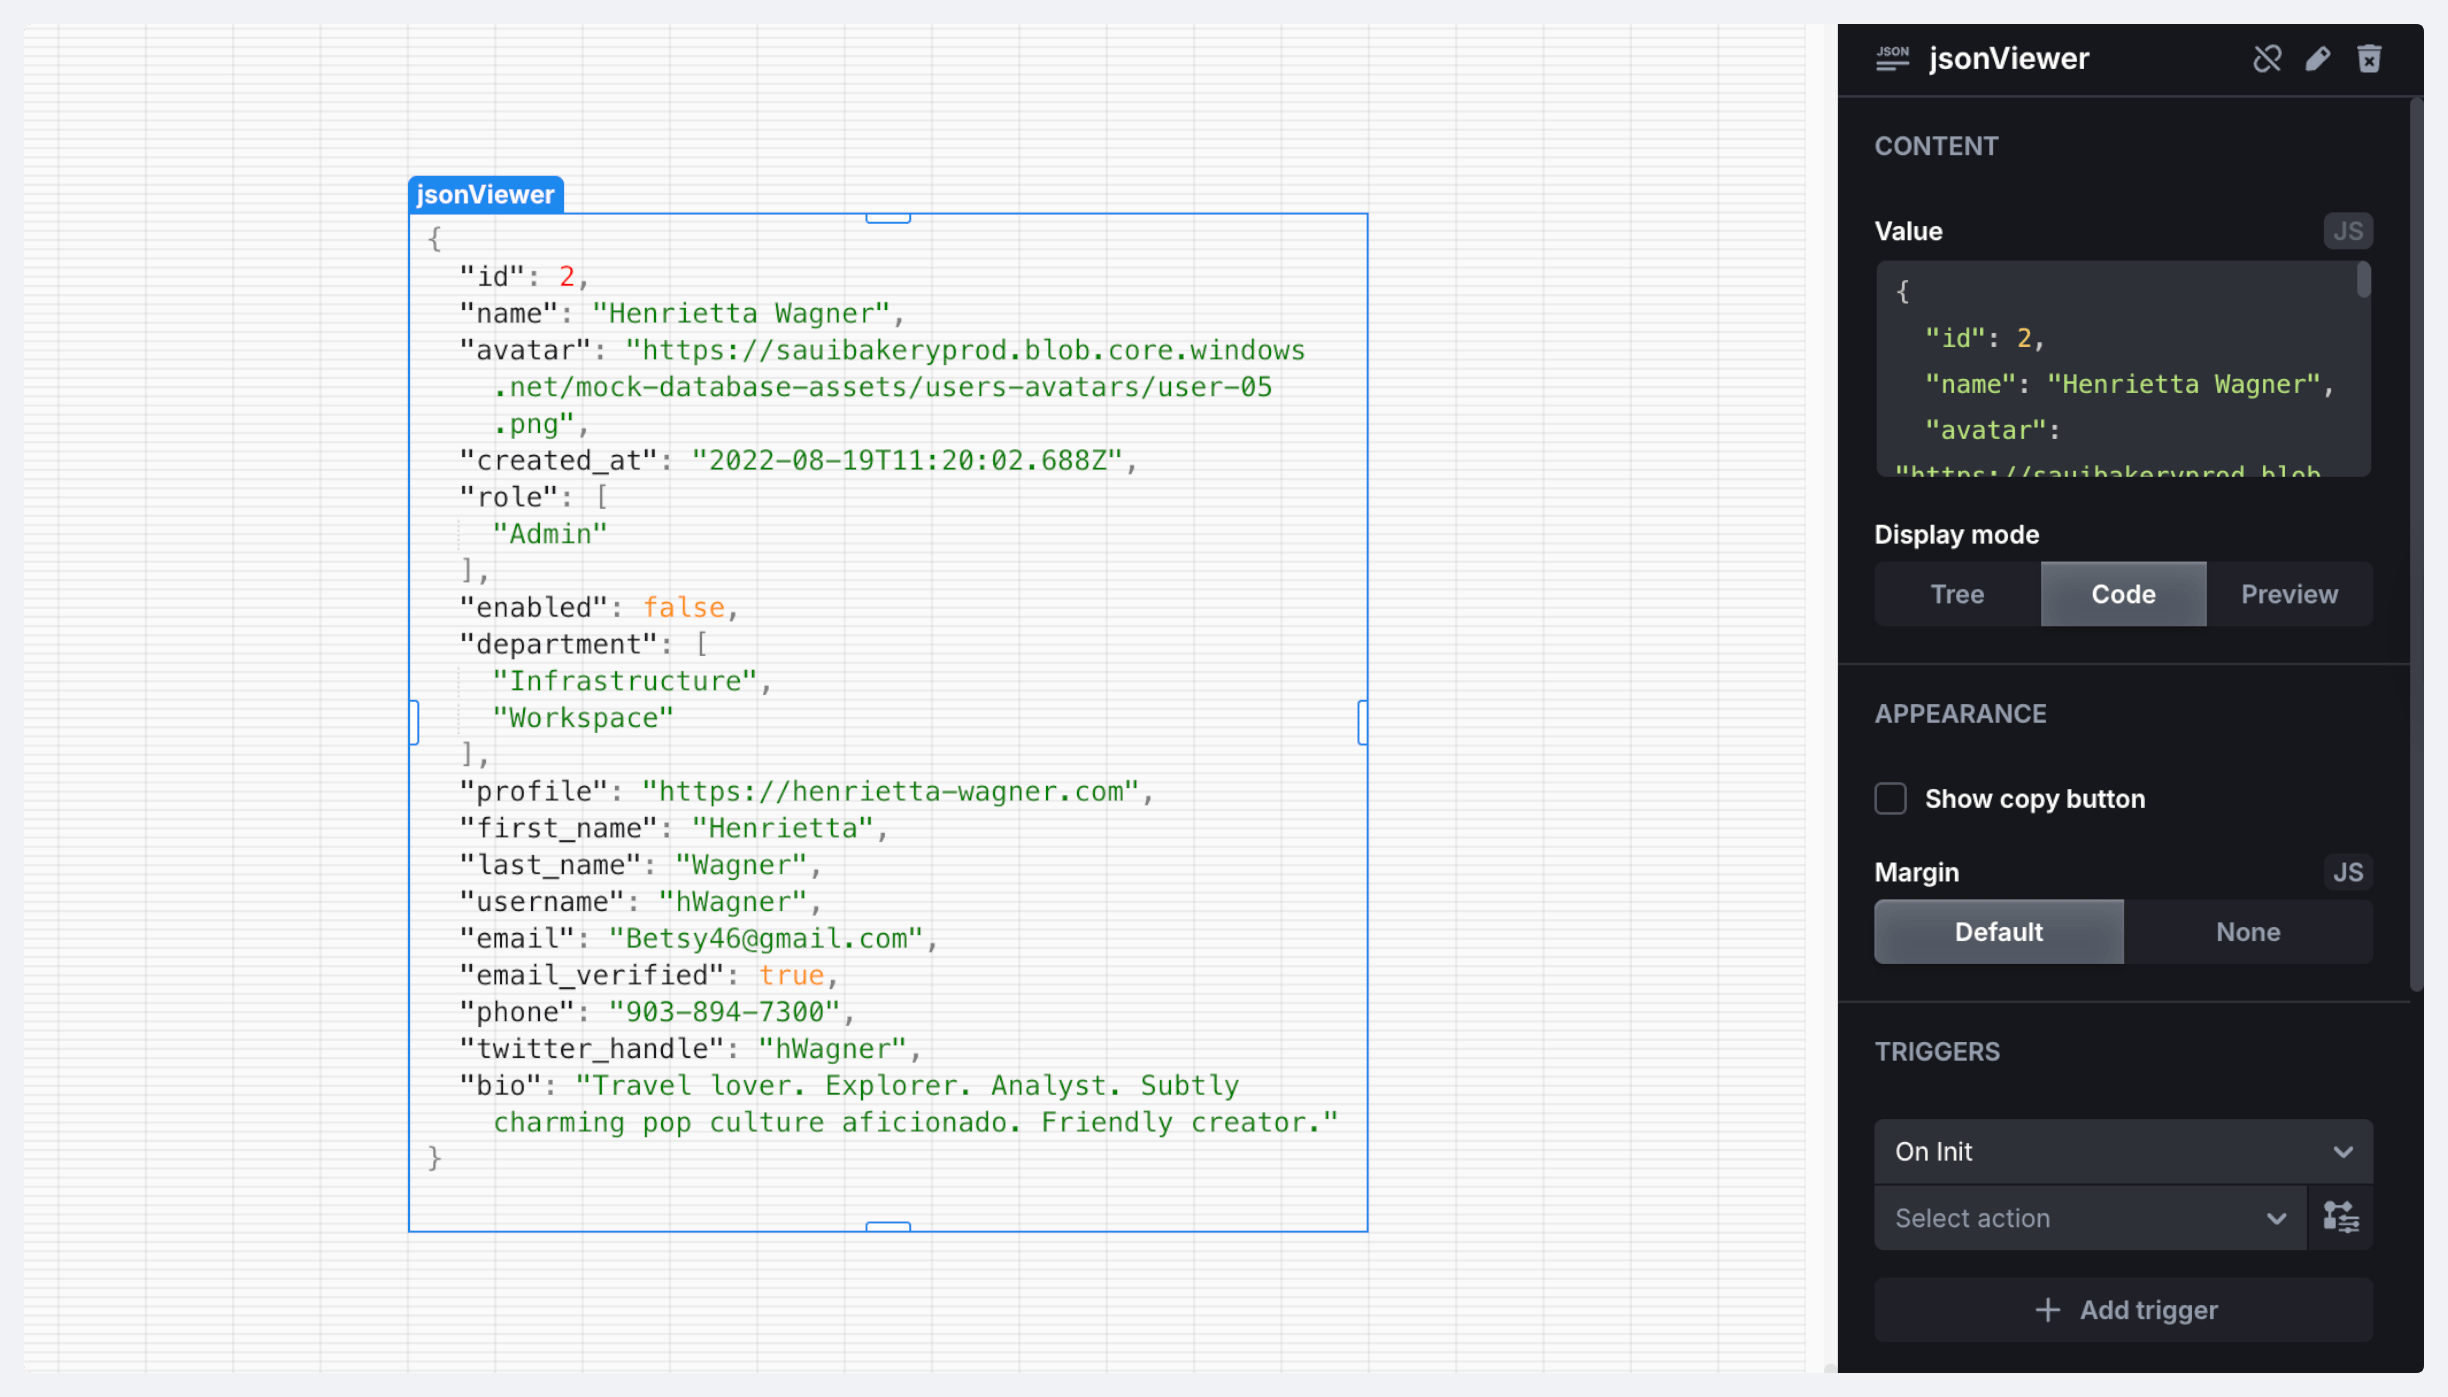The width and height of the screenshot is (2448, 1397).
Task: Select Code display mode
Action: click(2123, 594)
